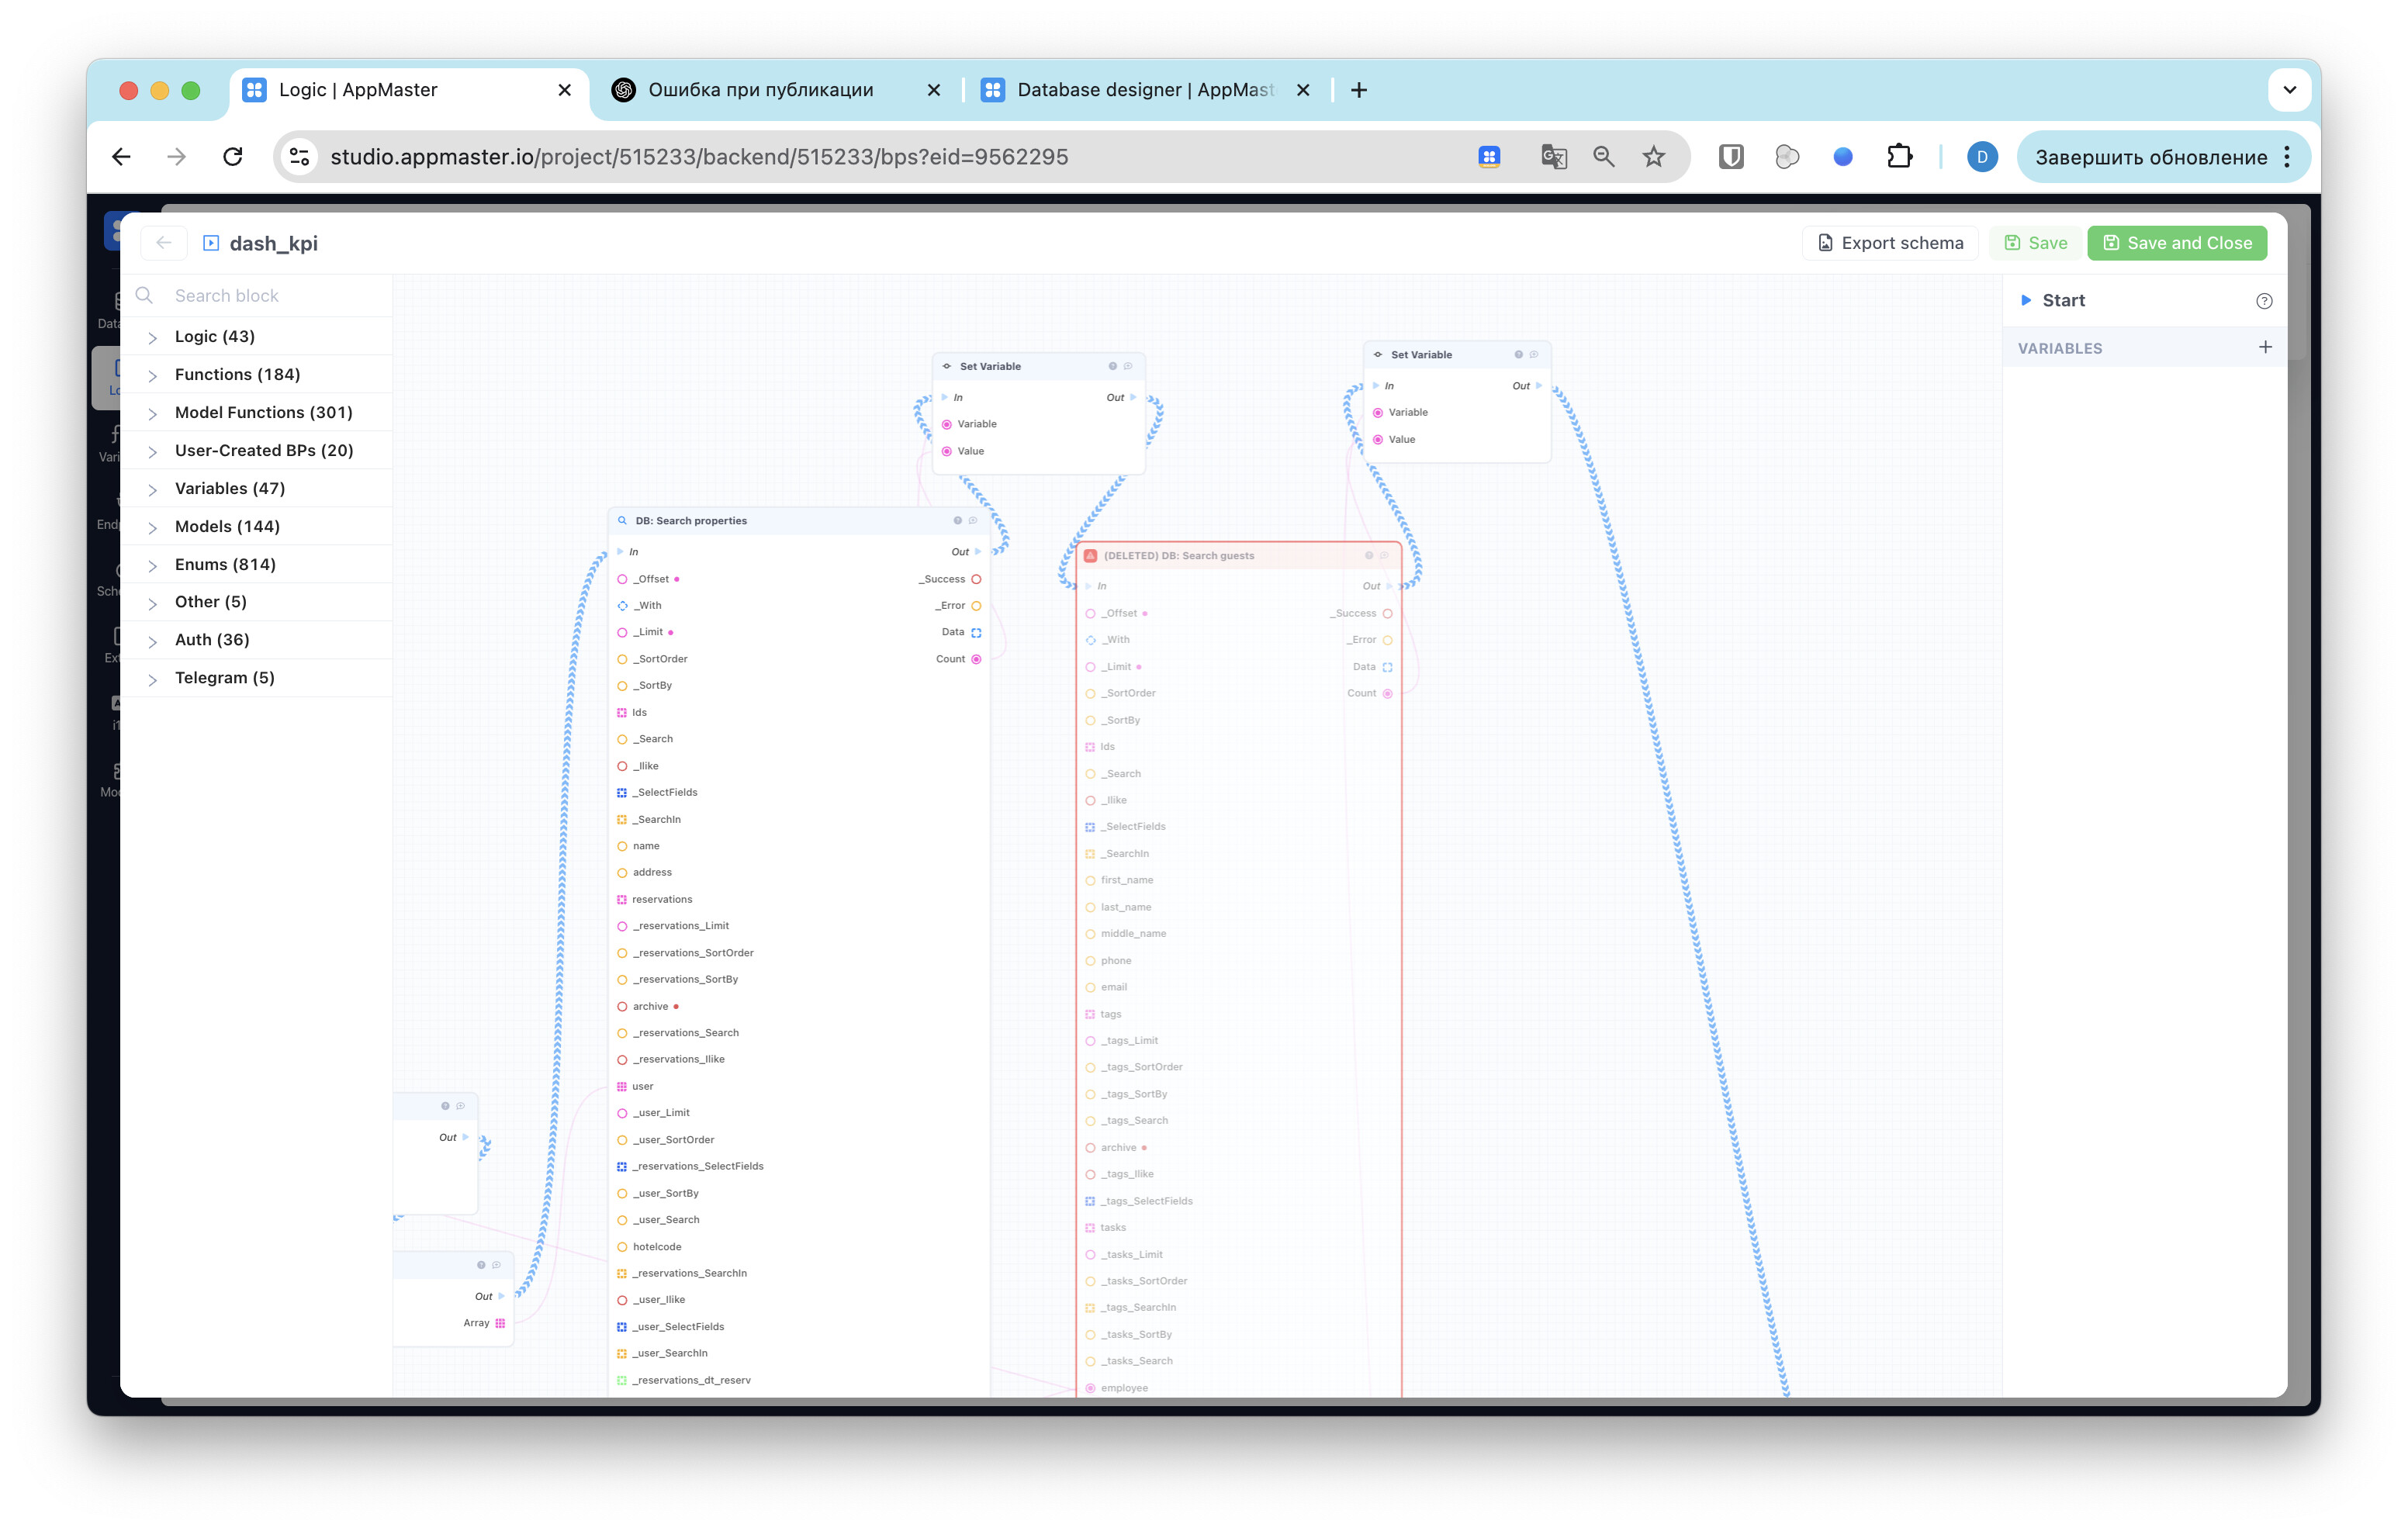Screen dimensions: 2408x1531
Task: Click the Export schema button
Action: (x=1890, y=243)
